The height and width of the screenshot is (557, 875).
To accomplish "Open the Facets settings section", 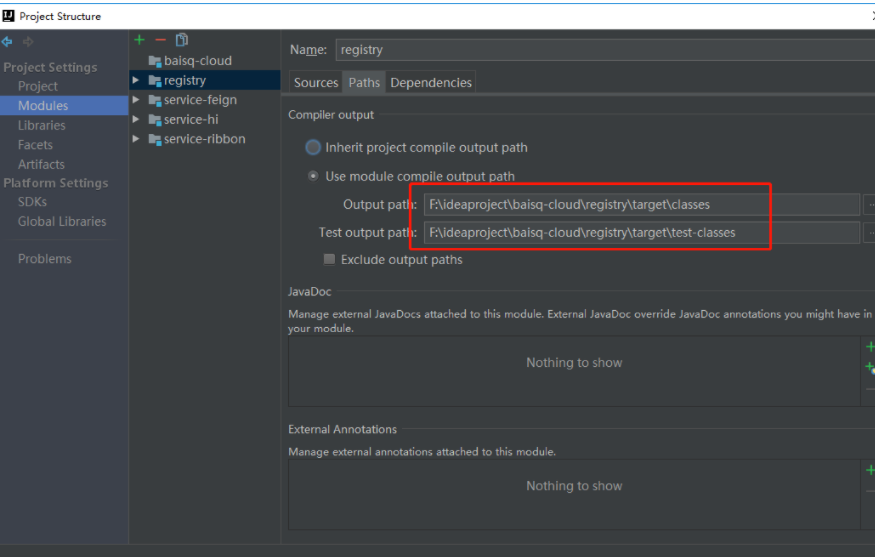I will click(x=35, y=145).
